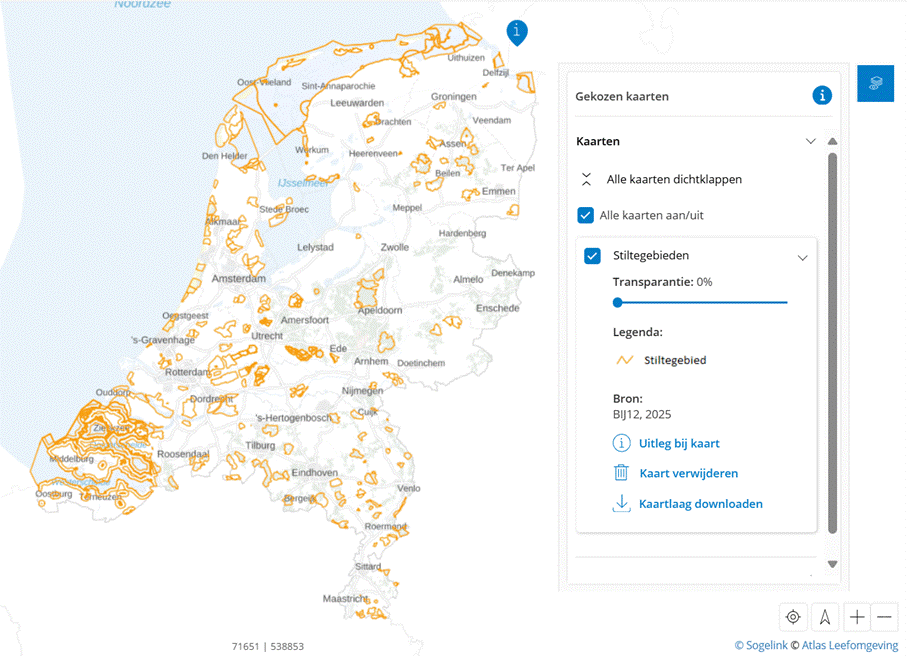This screenshot has width=907, height=656.
Task: Click the blue info marker on map
Action: tap(516, 32)
